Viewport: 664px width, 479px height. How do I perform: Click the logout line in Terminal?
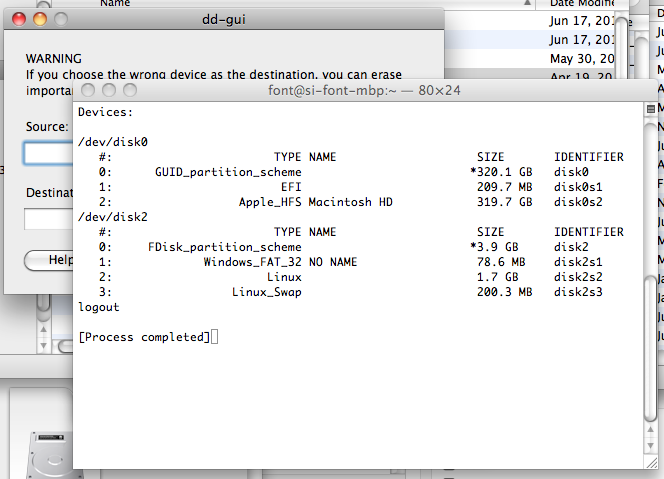99,307
